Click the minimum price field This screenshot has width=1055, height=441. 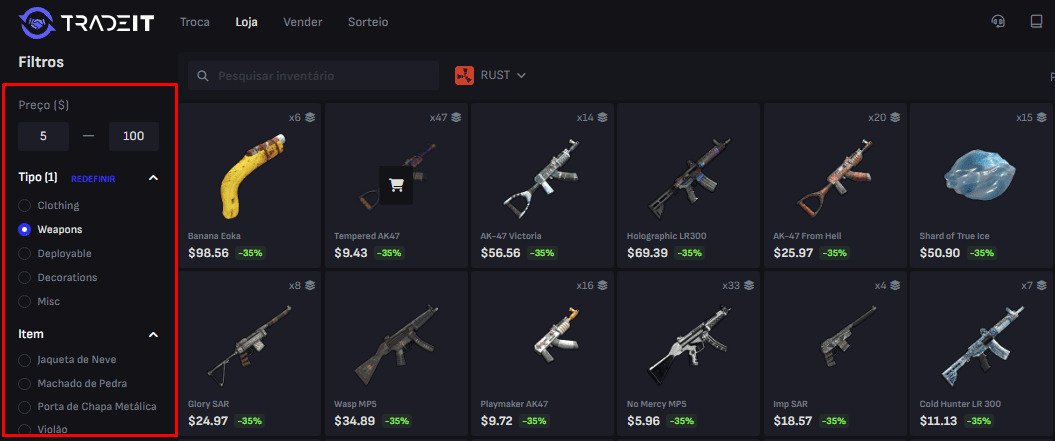(x=43, y=136)
